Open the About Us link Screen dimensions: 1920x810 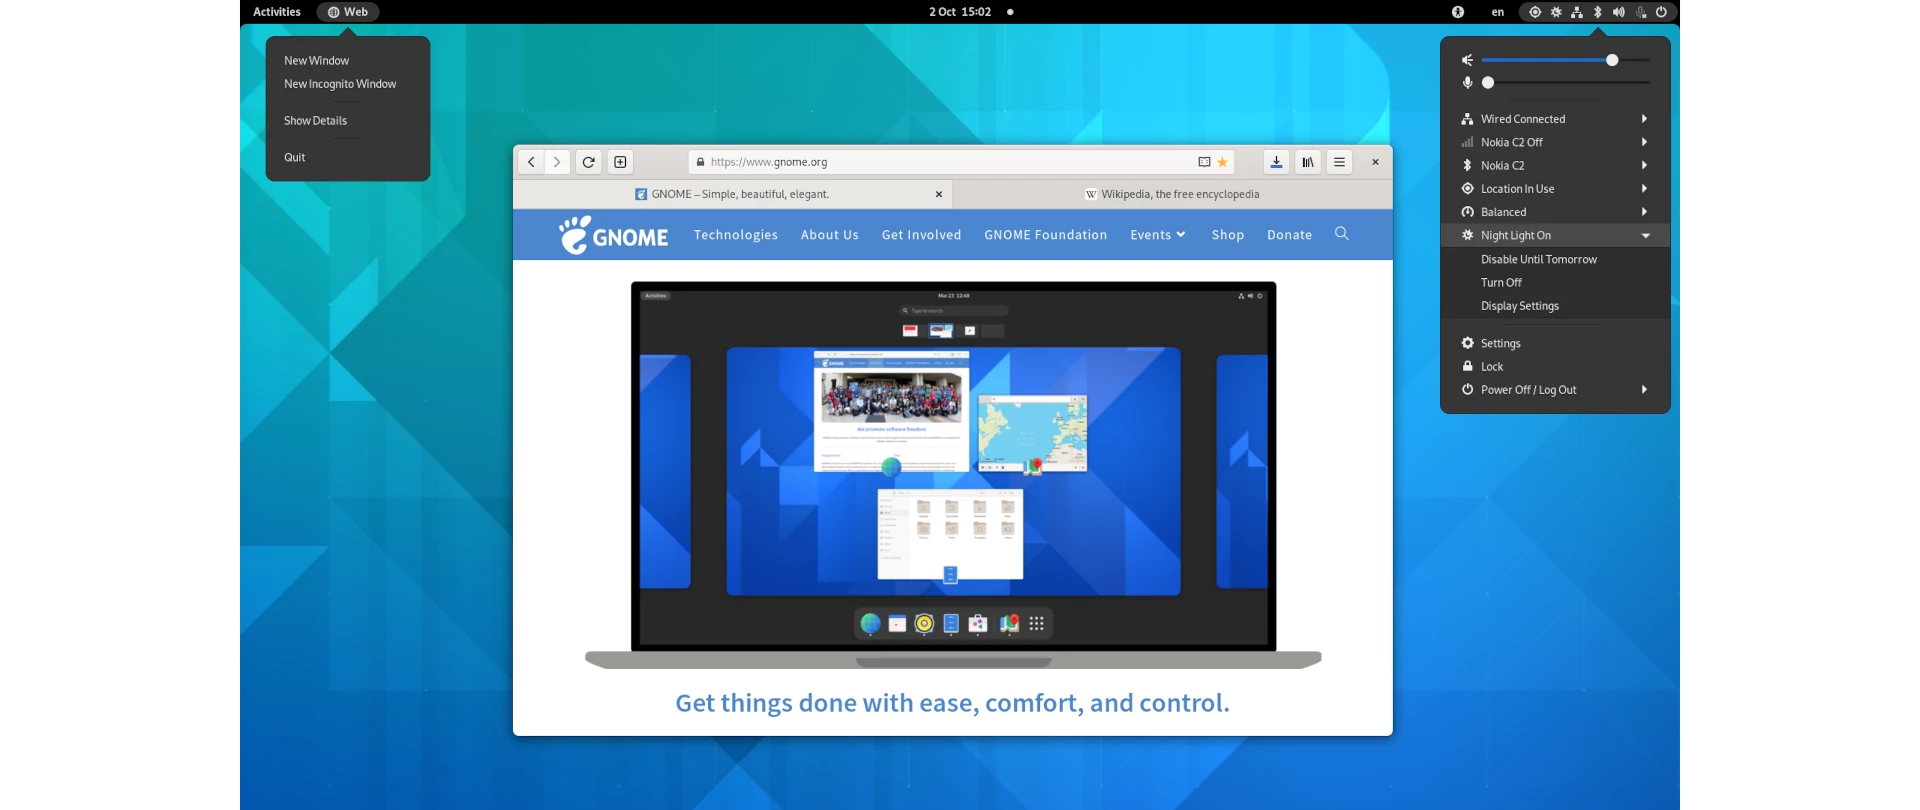830,235
